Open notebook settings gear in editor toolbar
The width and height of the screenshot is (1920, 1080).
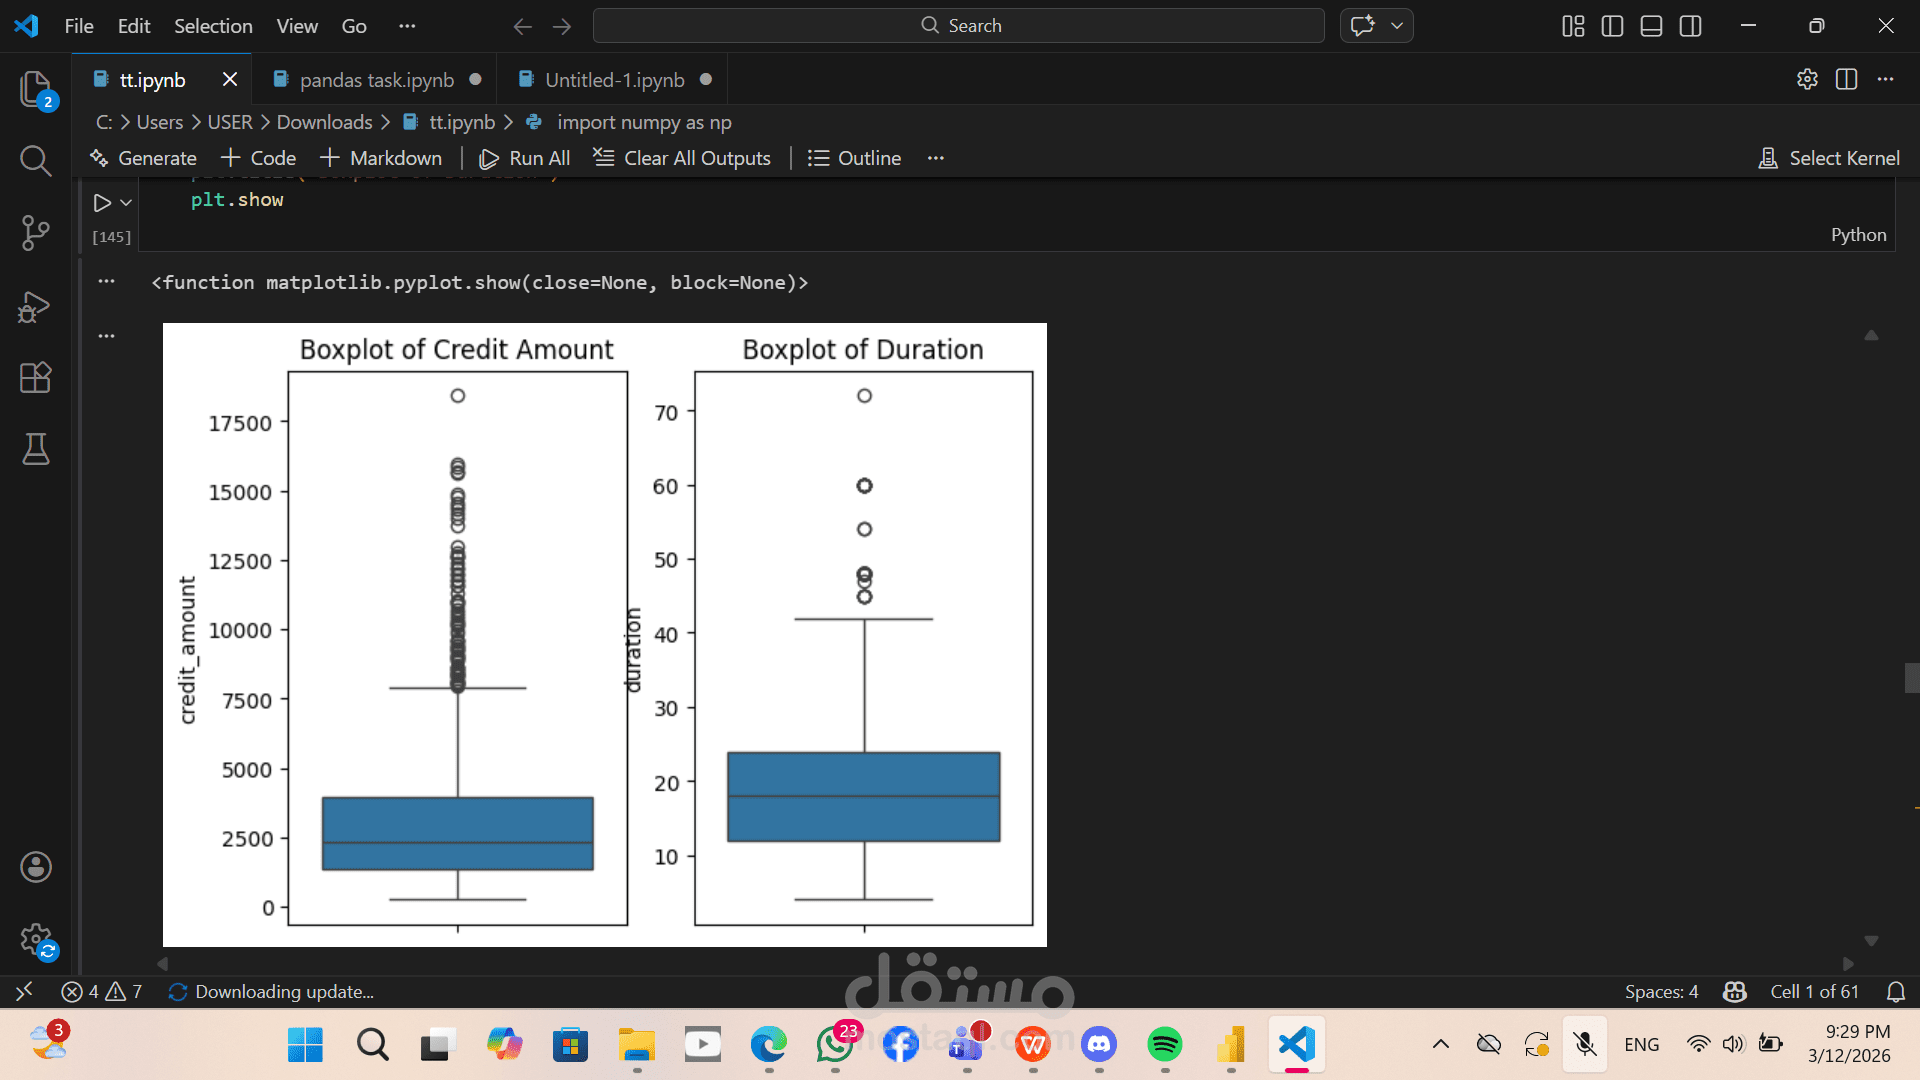[1807, 80]
